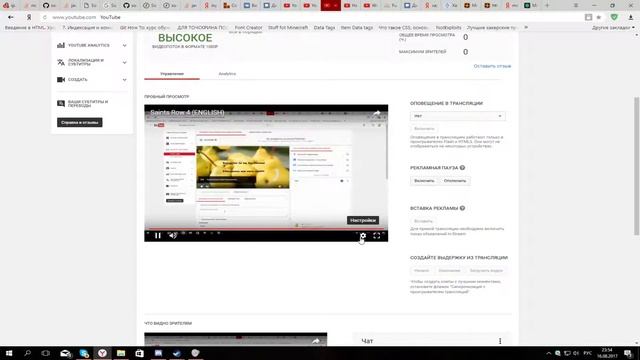The height and width of the screenshot is (360, 640).
Task: Click Включить under Рекламная пауза
Action: pyautogui.click(x=424, y=181)
